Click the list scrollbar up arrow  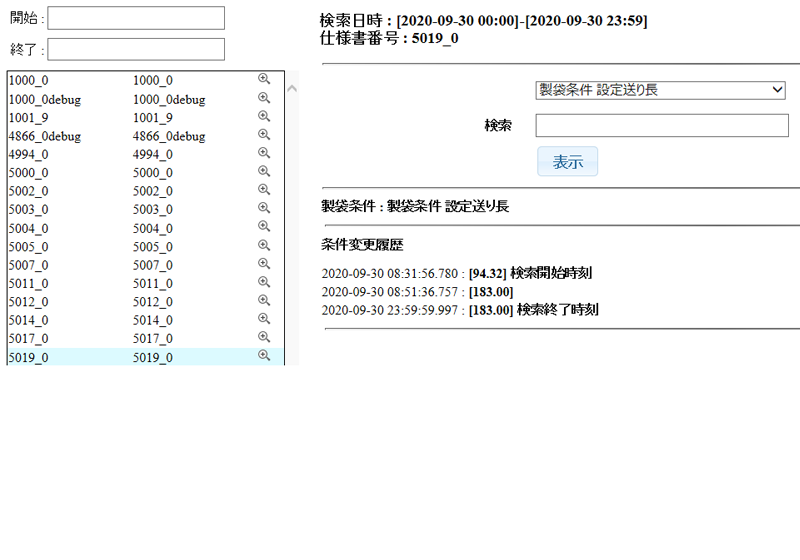tap(292, 89)
